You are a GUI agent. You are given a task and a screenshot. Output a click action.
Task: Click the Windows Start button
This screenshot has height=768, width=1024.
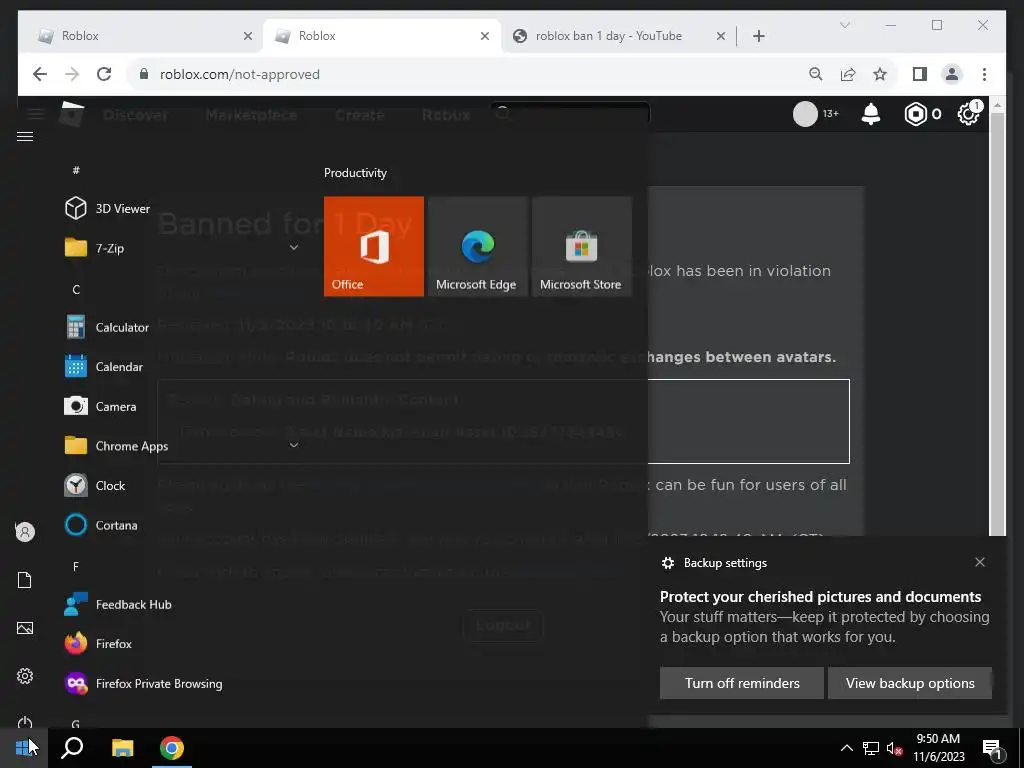(24, 748)
